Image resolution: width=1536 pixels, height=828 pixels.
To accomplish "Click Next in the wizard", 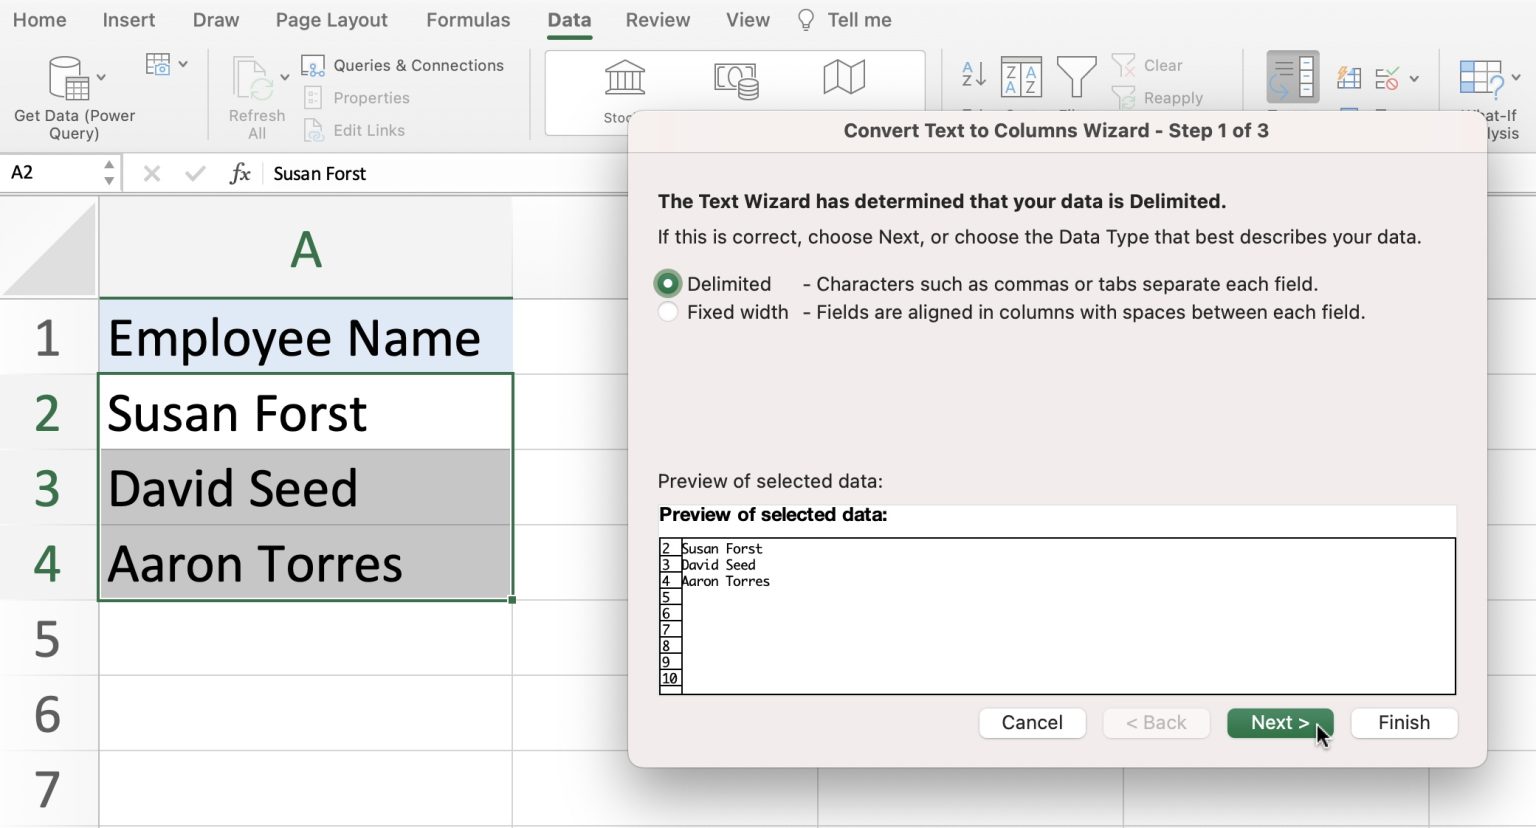I will pos(1280,723).
